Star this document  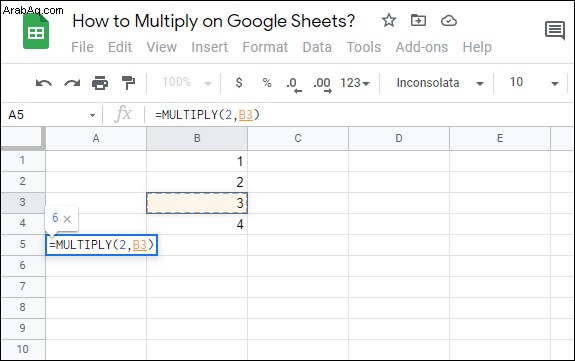(389, 21)
